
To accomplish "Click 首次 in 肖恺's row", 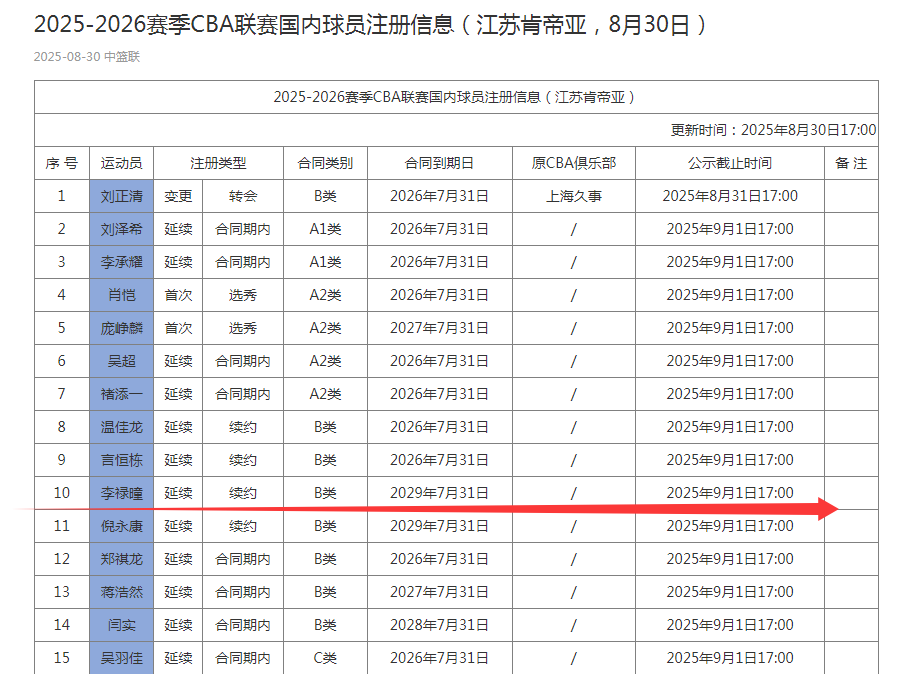I will (x=178, y=295).
